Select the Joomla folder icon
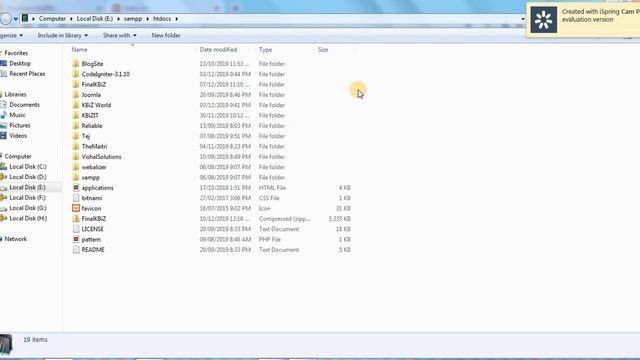The width and height of the screenshot is (640, 360). pos(76,95)
